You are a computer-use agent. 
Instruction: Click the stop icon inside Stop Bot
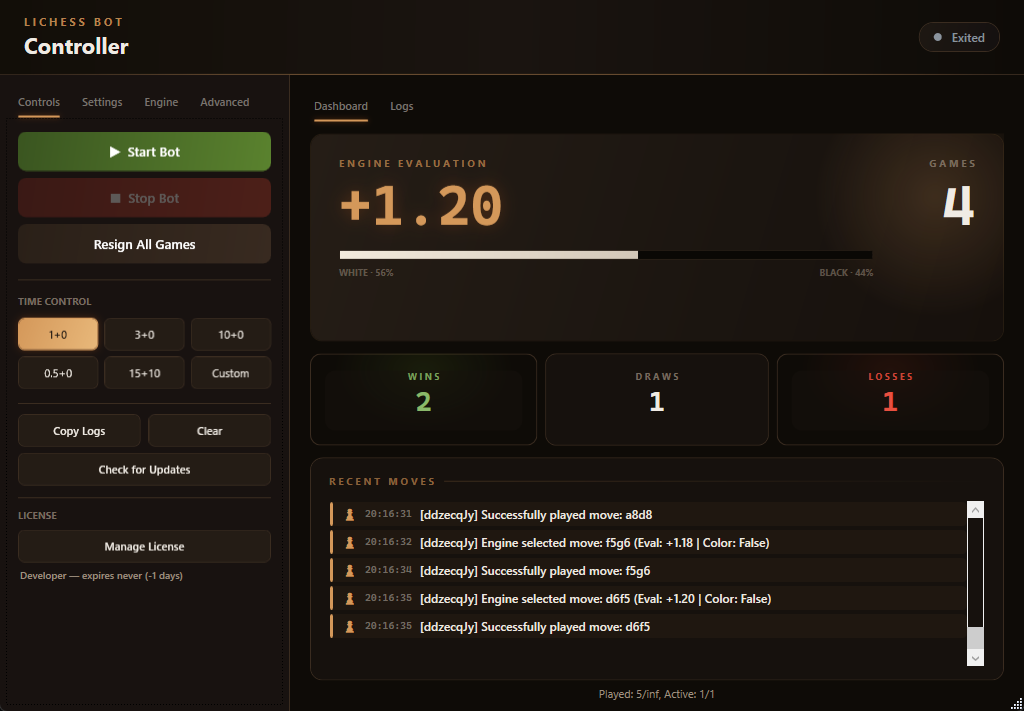point(116,197)
